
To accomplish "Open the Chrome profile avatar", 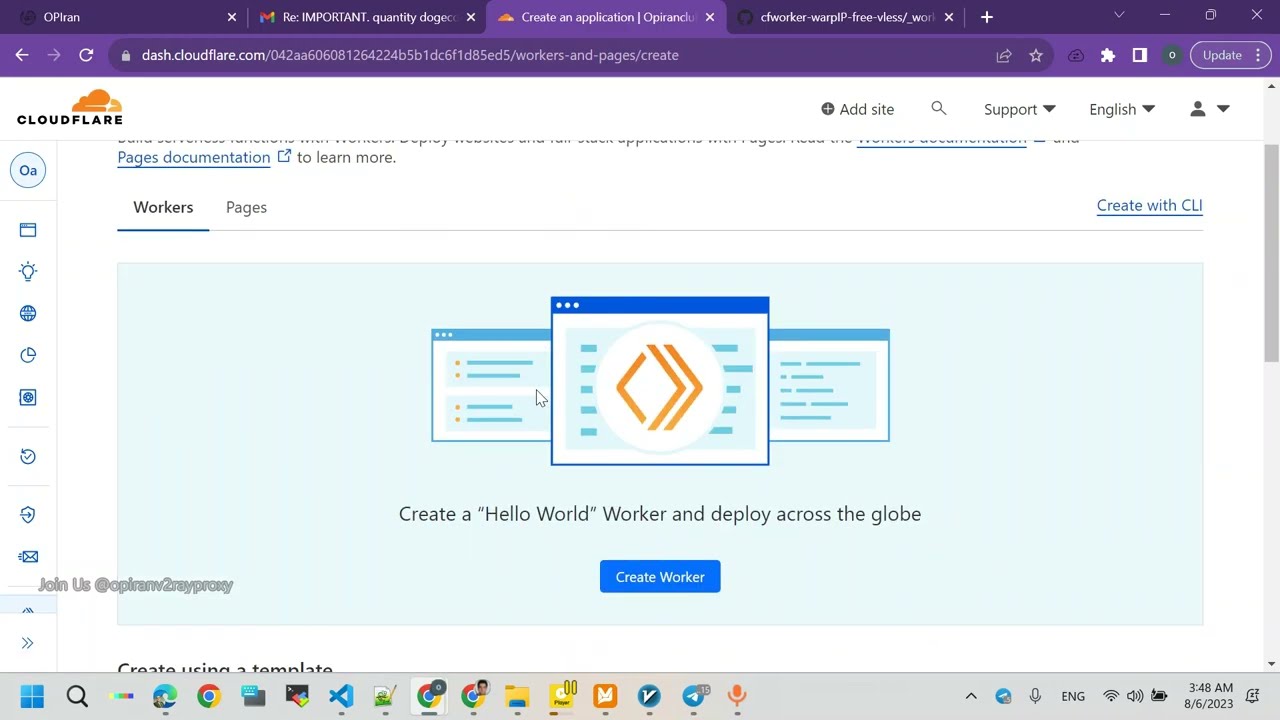I will pyautogui.click(x=1172, y=55).
